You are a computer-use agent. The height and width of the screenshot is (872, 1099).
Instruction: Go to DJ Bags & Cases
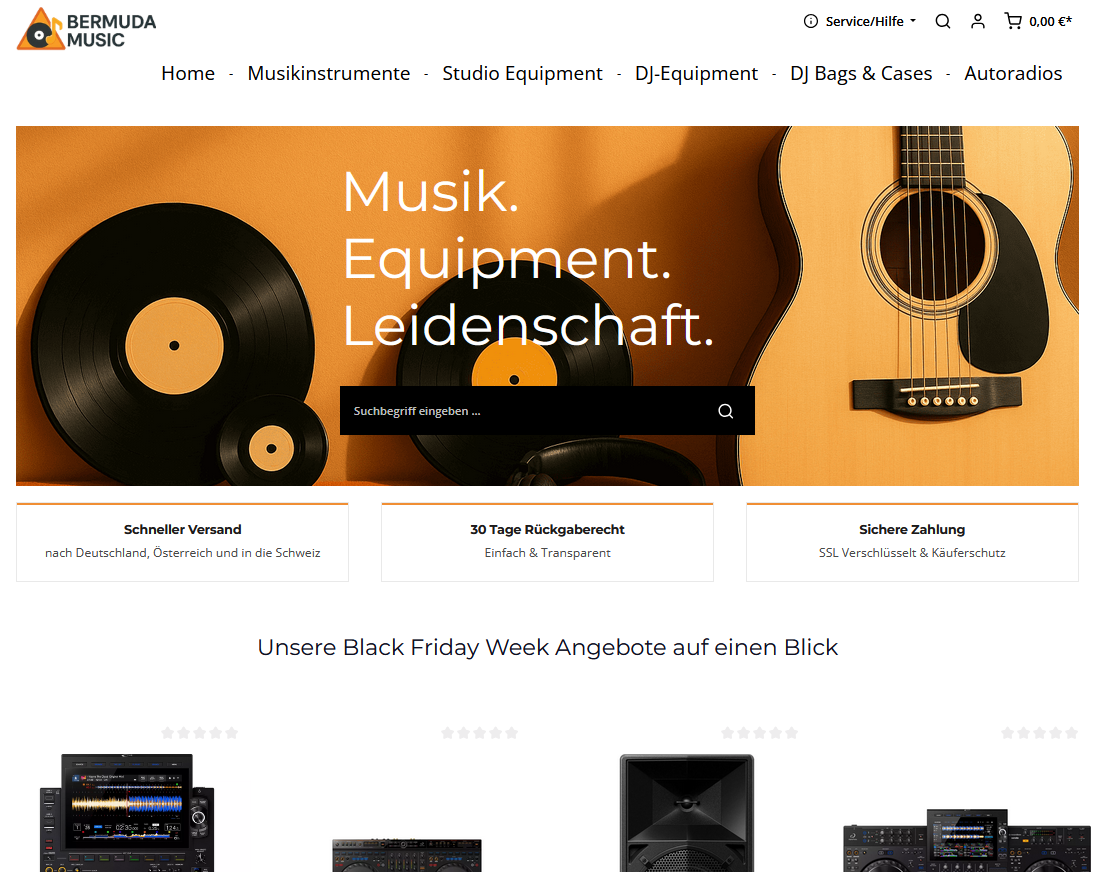(x=861, y=73)
